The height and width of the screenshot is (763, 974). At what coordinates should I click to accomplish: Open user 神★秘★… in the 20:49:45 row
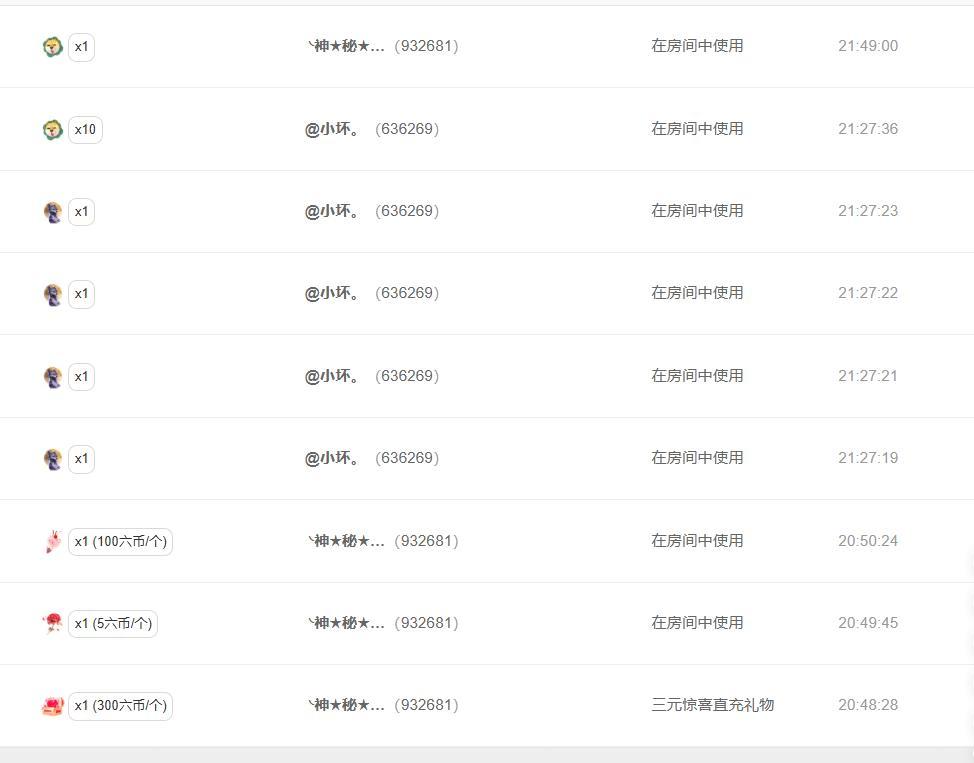pyautogui.click(x=346, y=623)
